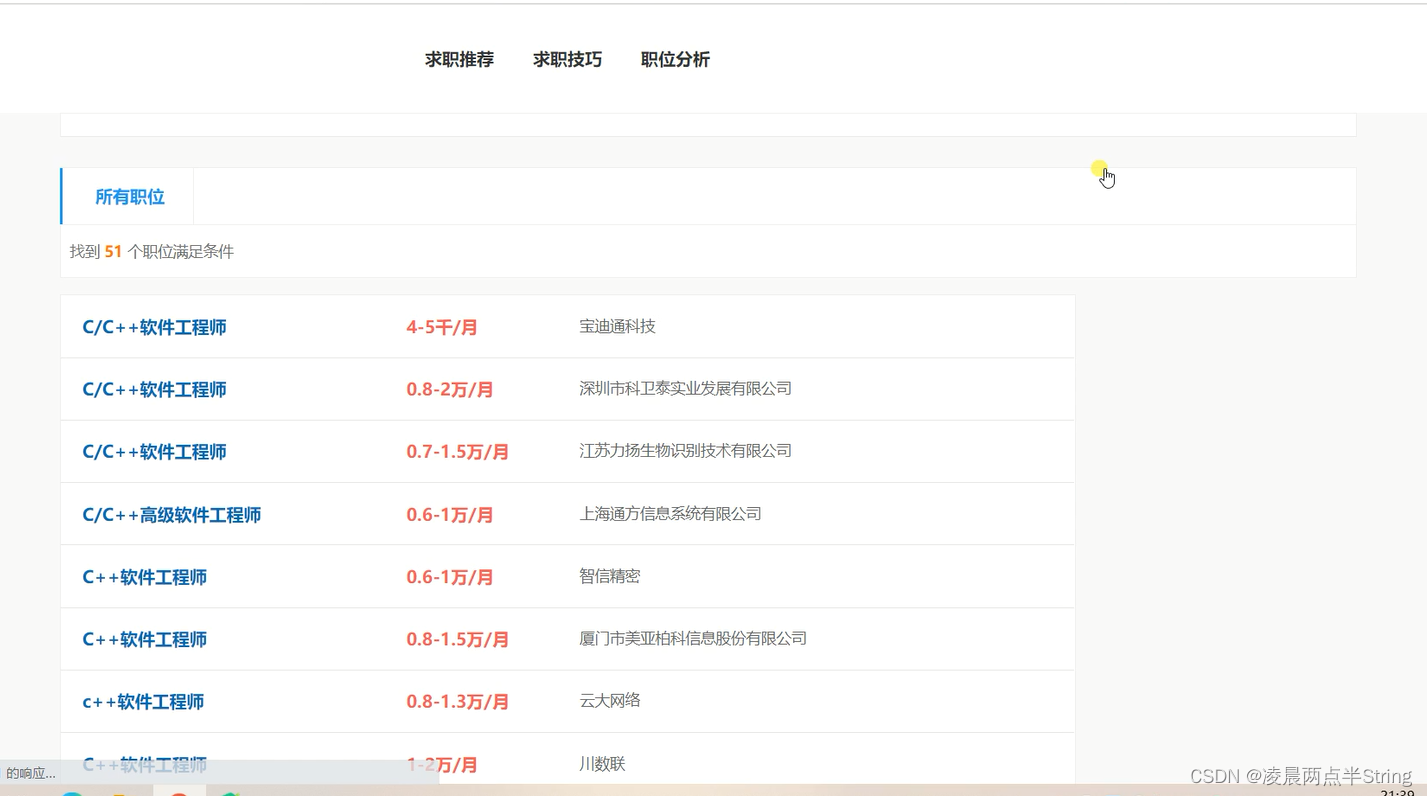
Task: Click the company name 宝迪通科技
Action: pyautogui.click(x=617, y=326)
